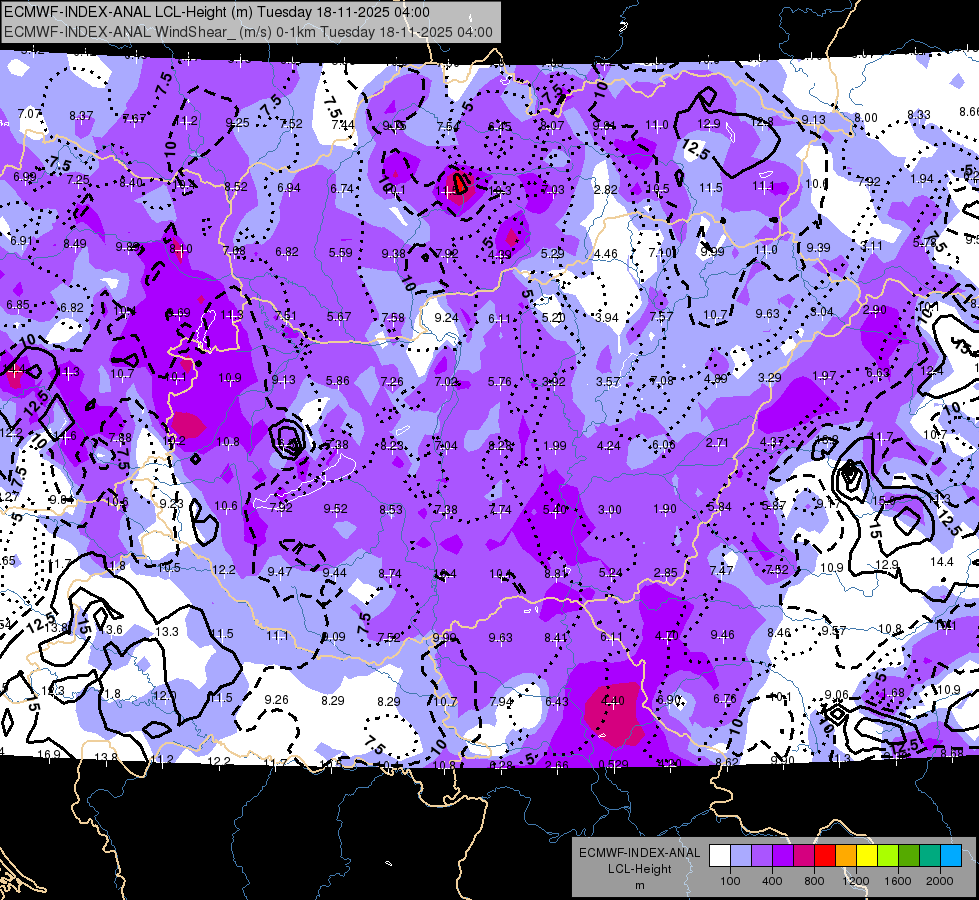This screenshot has width=979, height=900.
Task: Click the map value 9.26
Action: point(277,700)
